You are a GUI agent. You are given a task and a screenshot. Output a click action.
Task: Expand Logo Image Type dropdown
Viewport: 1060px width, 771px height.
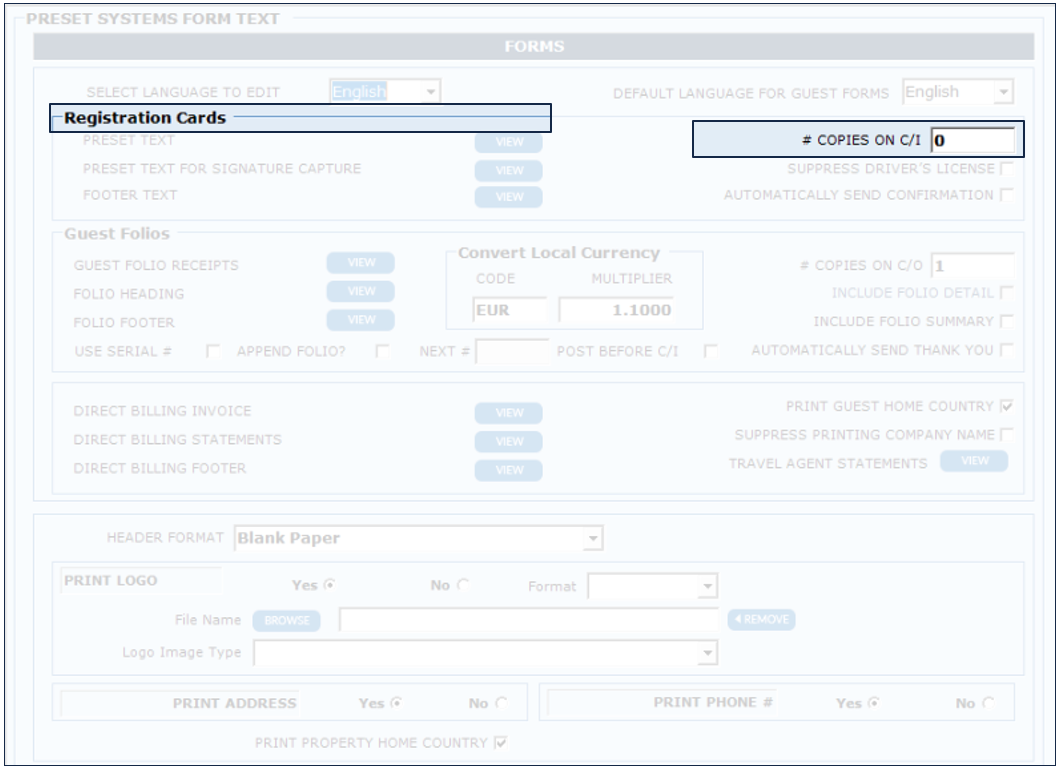tap(486, 653)
